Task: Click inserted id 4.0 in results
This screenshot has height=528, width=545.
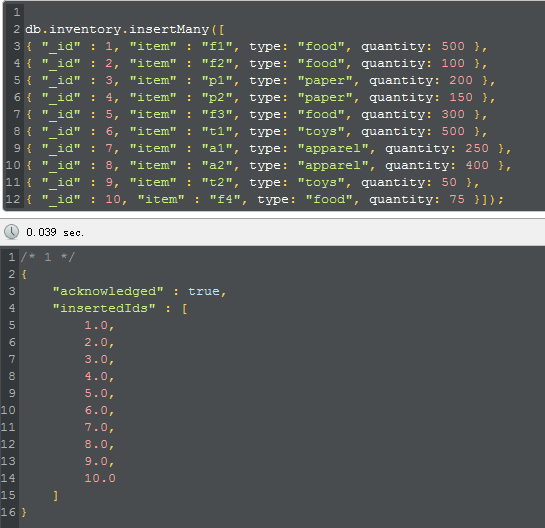Action: point(96,376)
